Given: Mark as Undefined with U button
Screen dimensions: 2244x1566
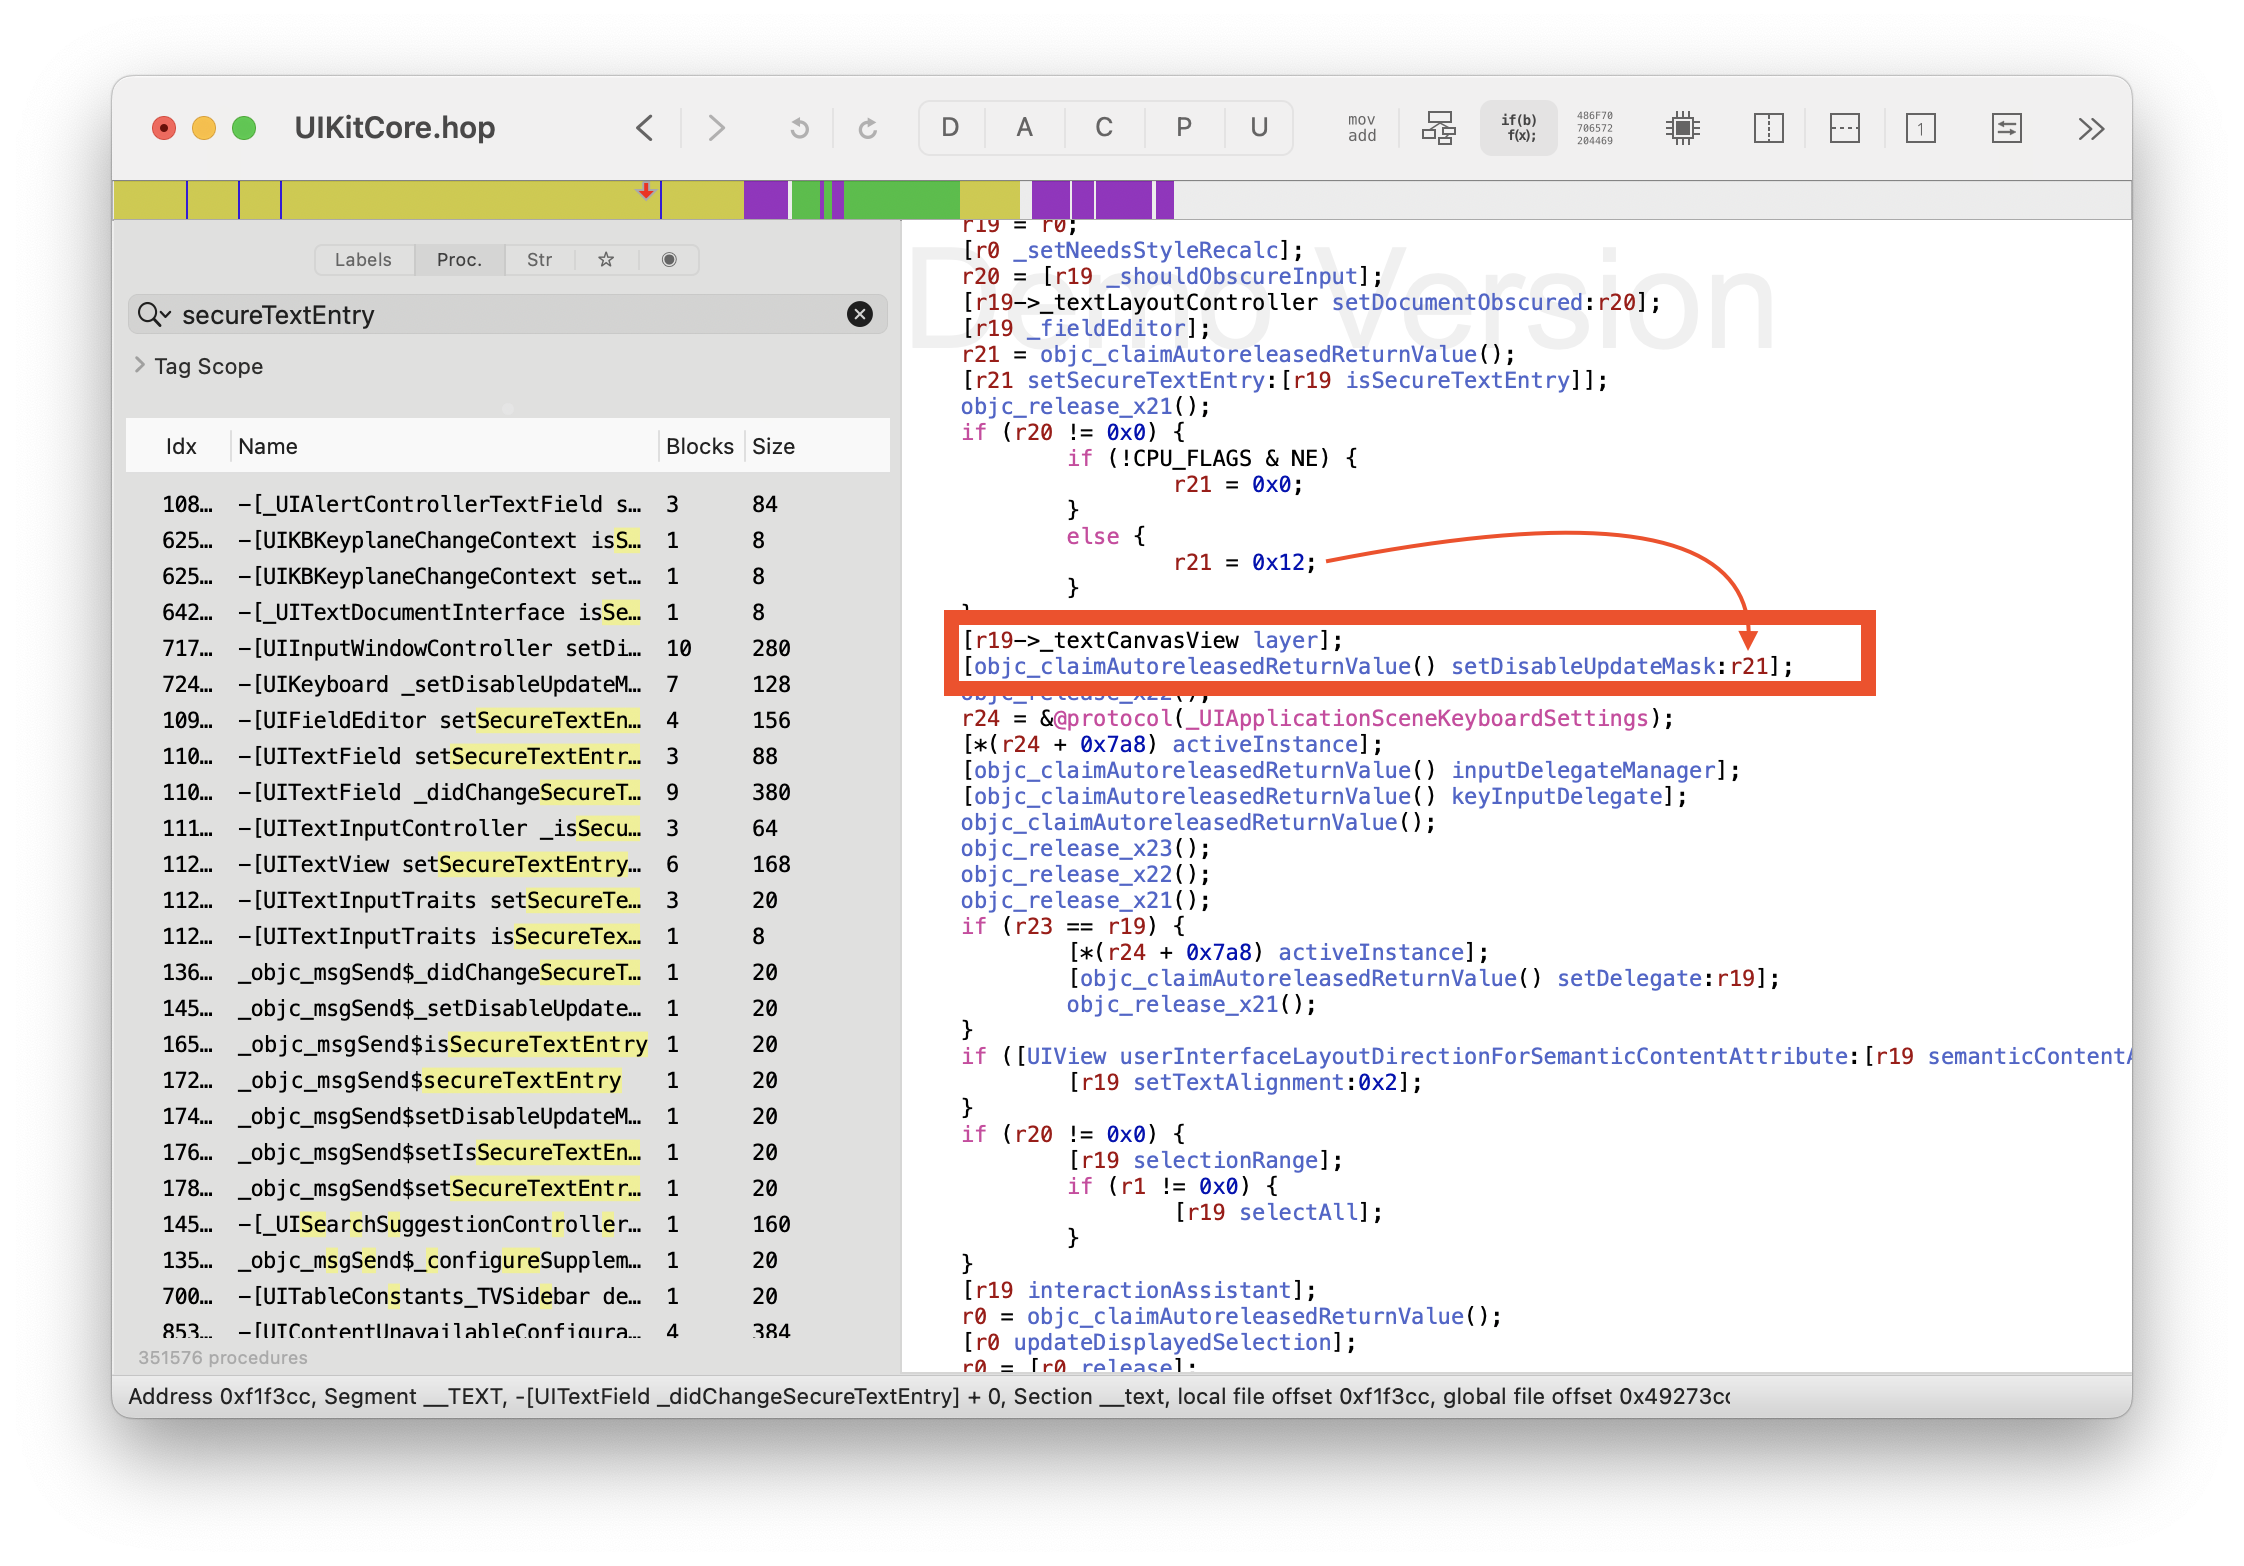Looking at the screenshot, I should pos(1259,128).
